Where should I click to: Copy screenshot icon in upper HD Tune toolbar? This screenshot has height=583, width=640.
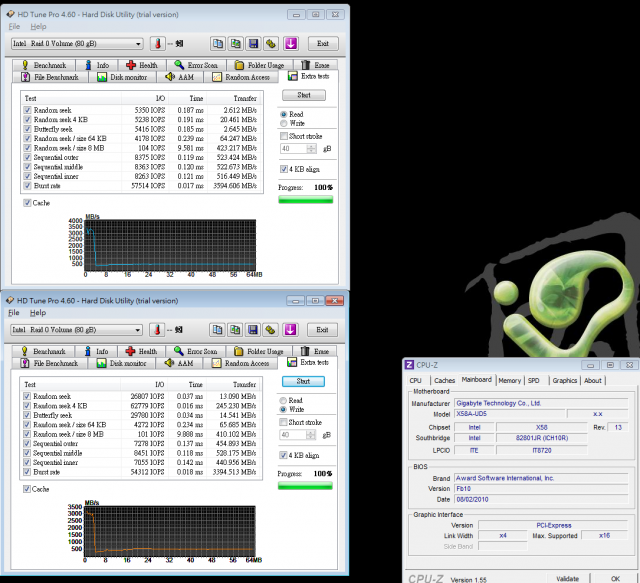tap(236, 44)
